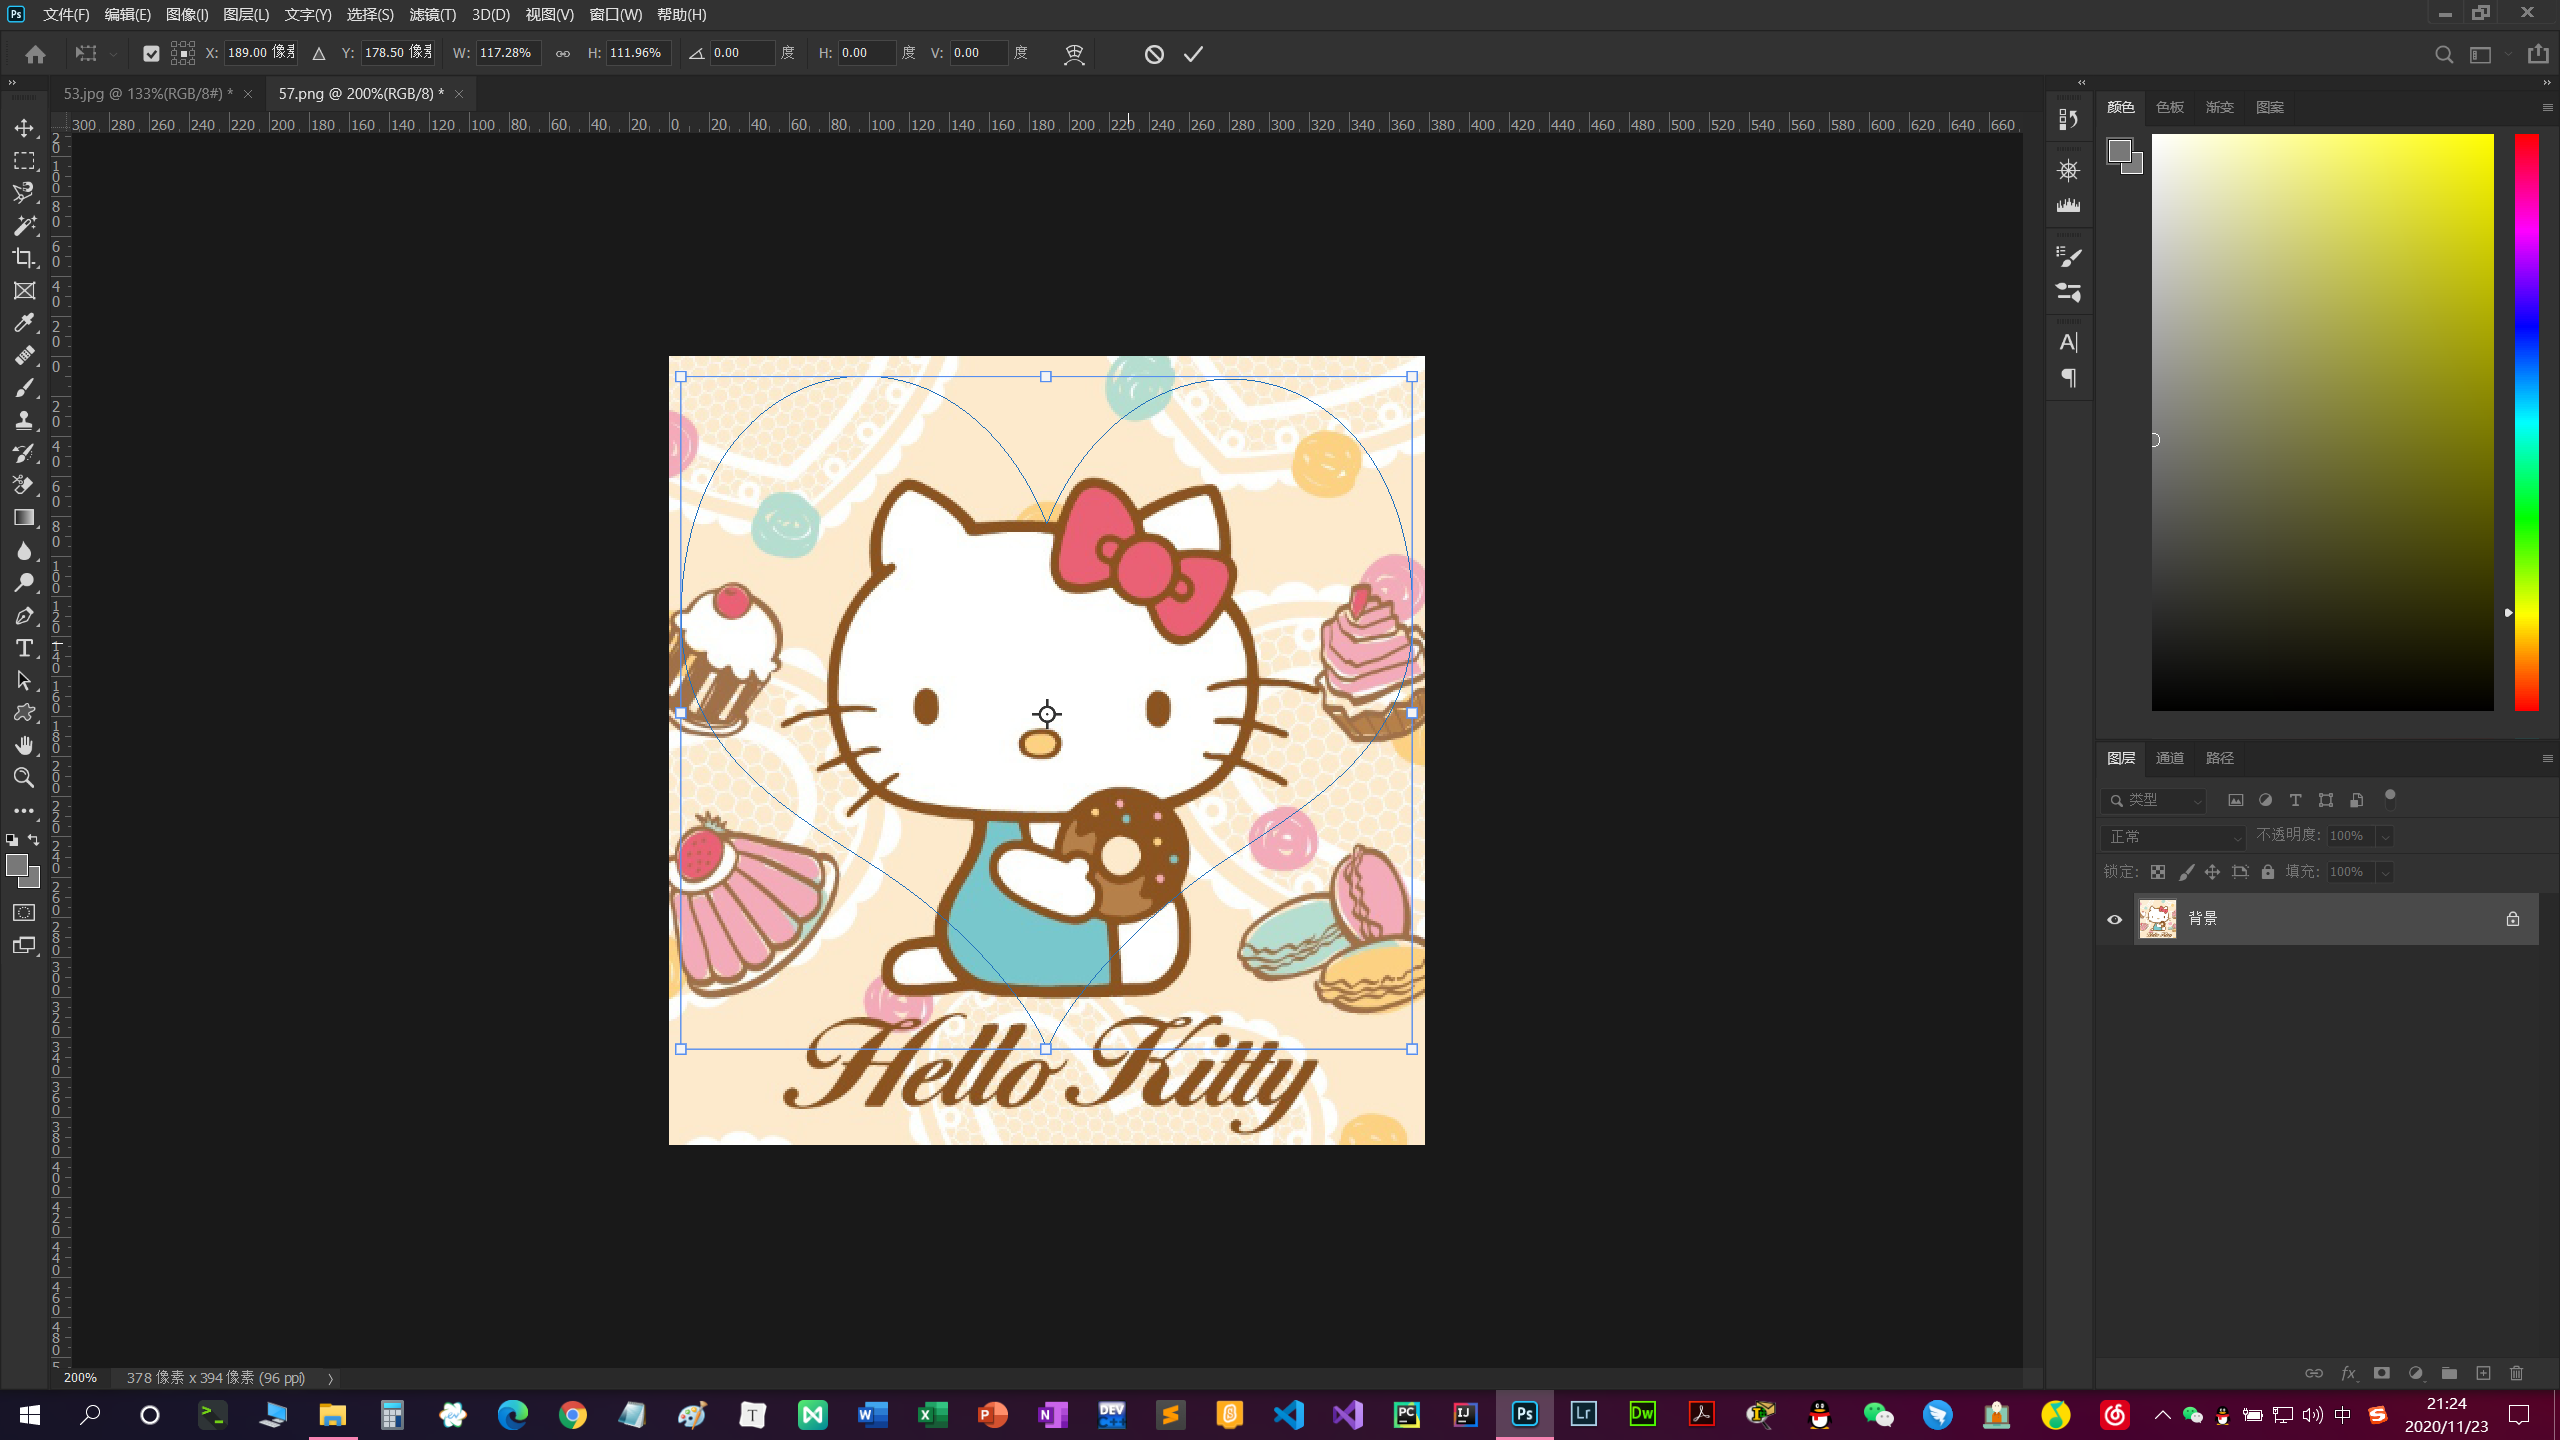Screen dimensions: 2560x1440
Task: Open the 图像(I) menu
Action: point(187,14)
